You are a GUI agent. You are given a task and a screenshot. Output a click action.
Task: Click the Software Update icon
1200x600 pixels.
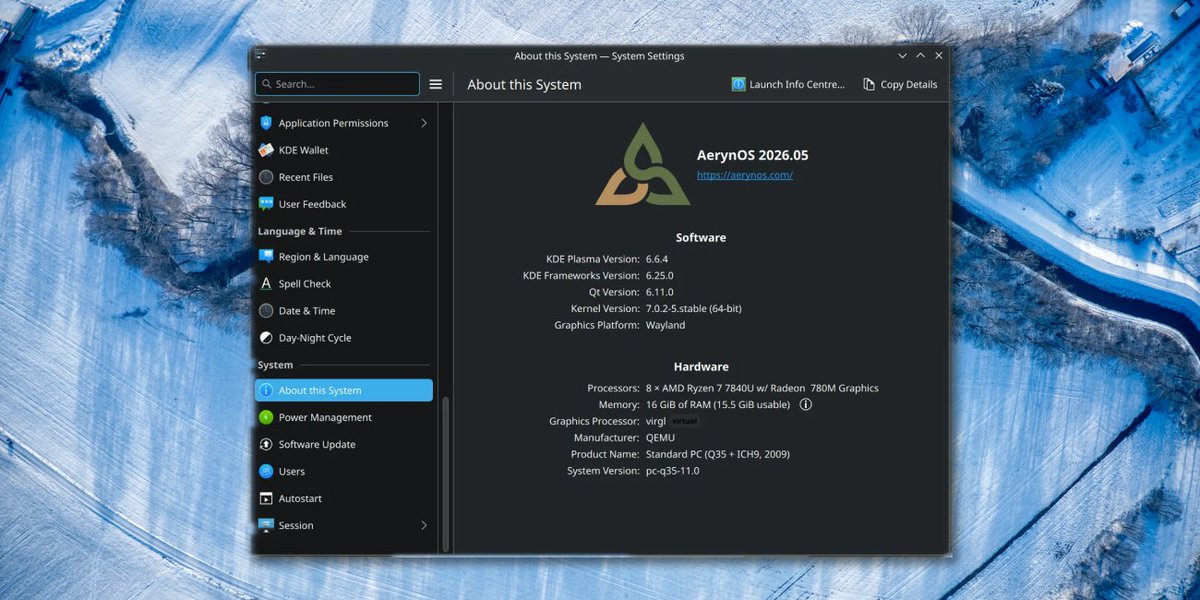click(266, 444)
